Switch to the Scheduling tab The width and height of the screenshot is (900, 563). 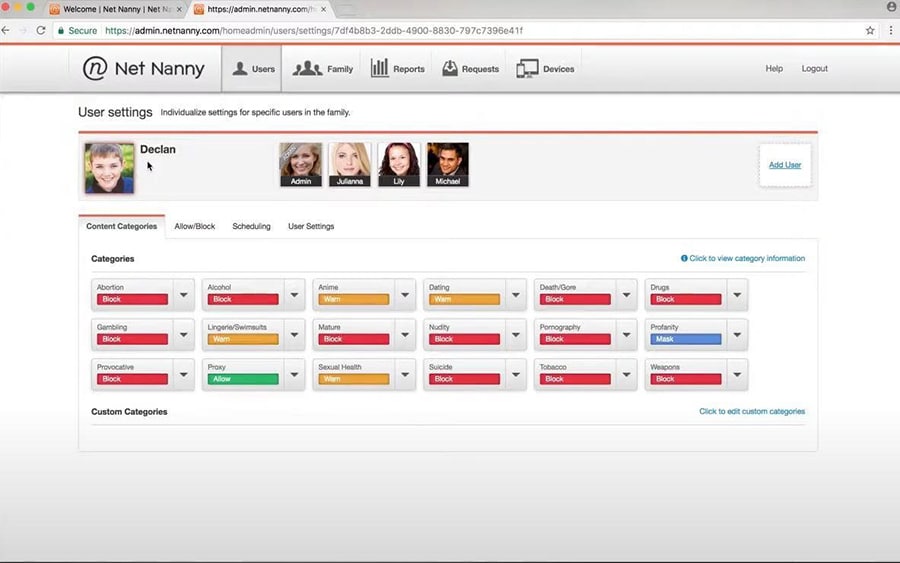(251, 226)
